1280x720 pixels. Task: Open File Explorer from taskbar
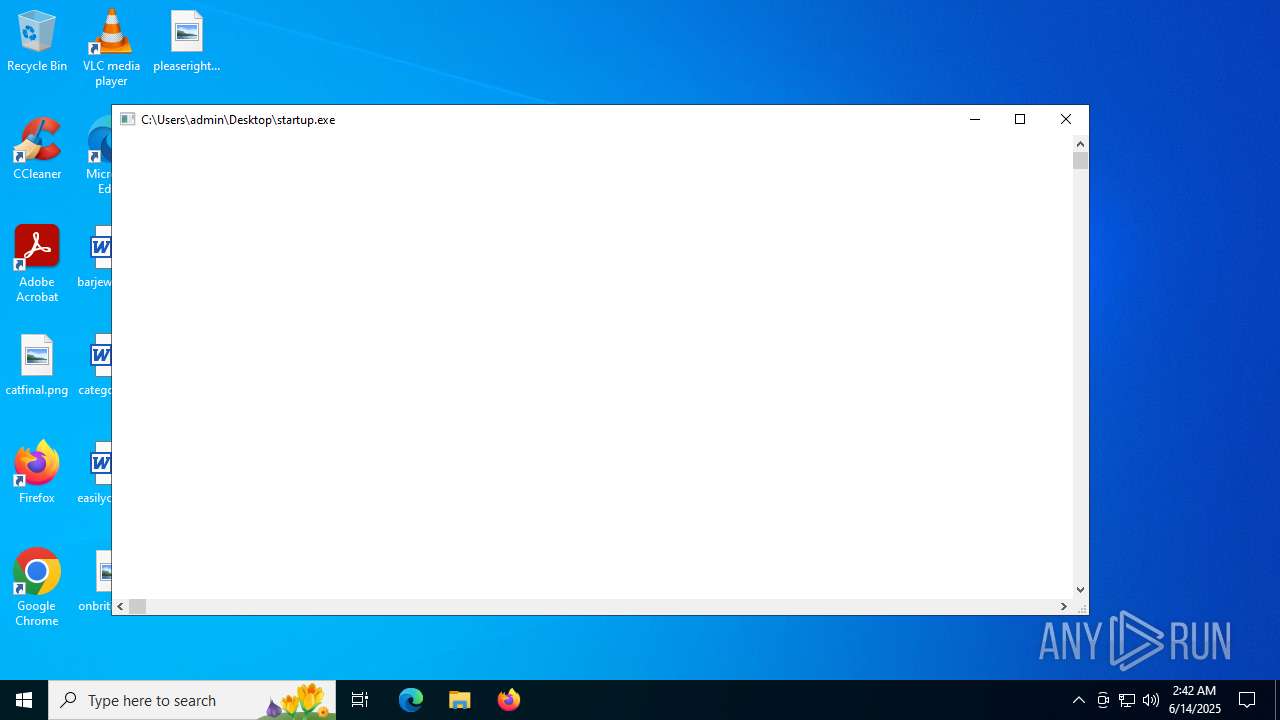(x=460, y=700)
